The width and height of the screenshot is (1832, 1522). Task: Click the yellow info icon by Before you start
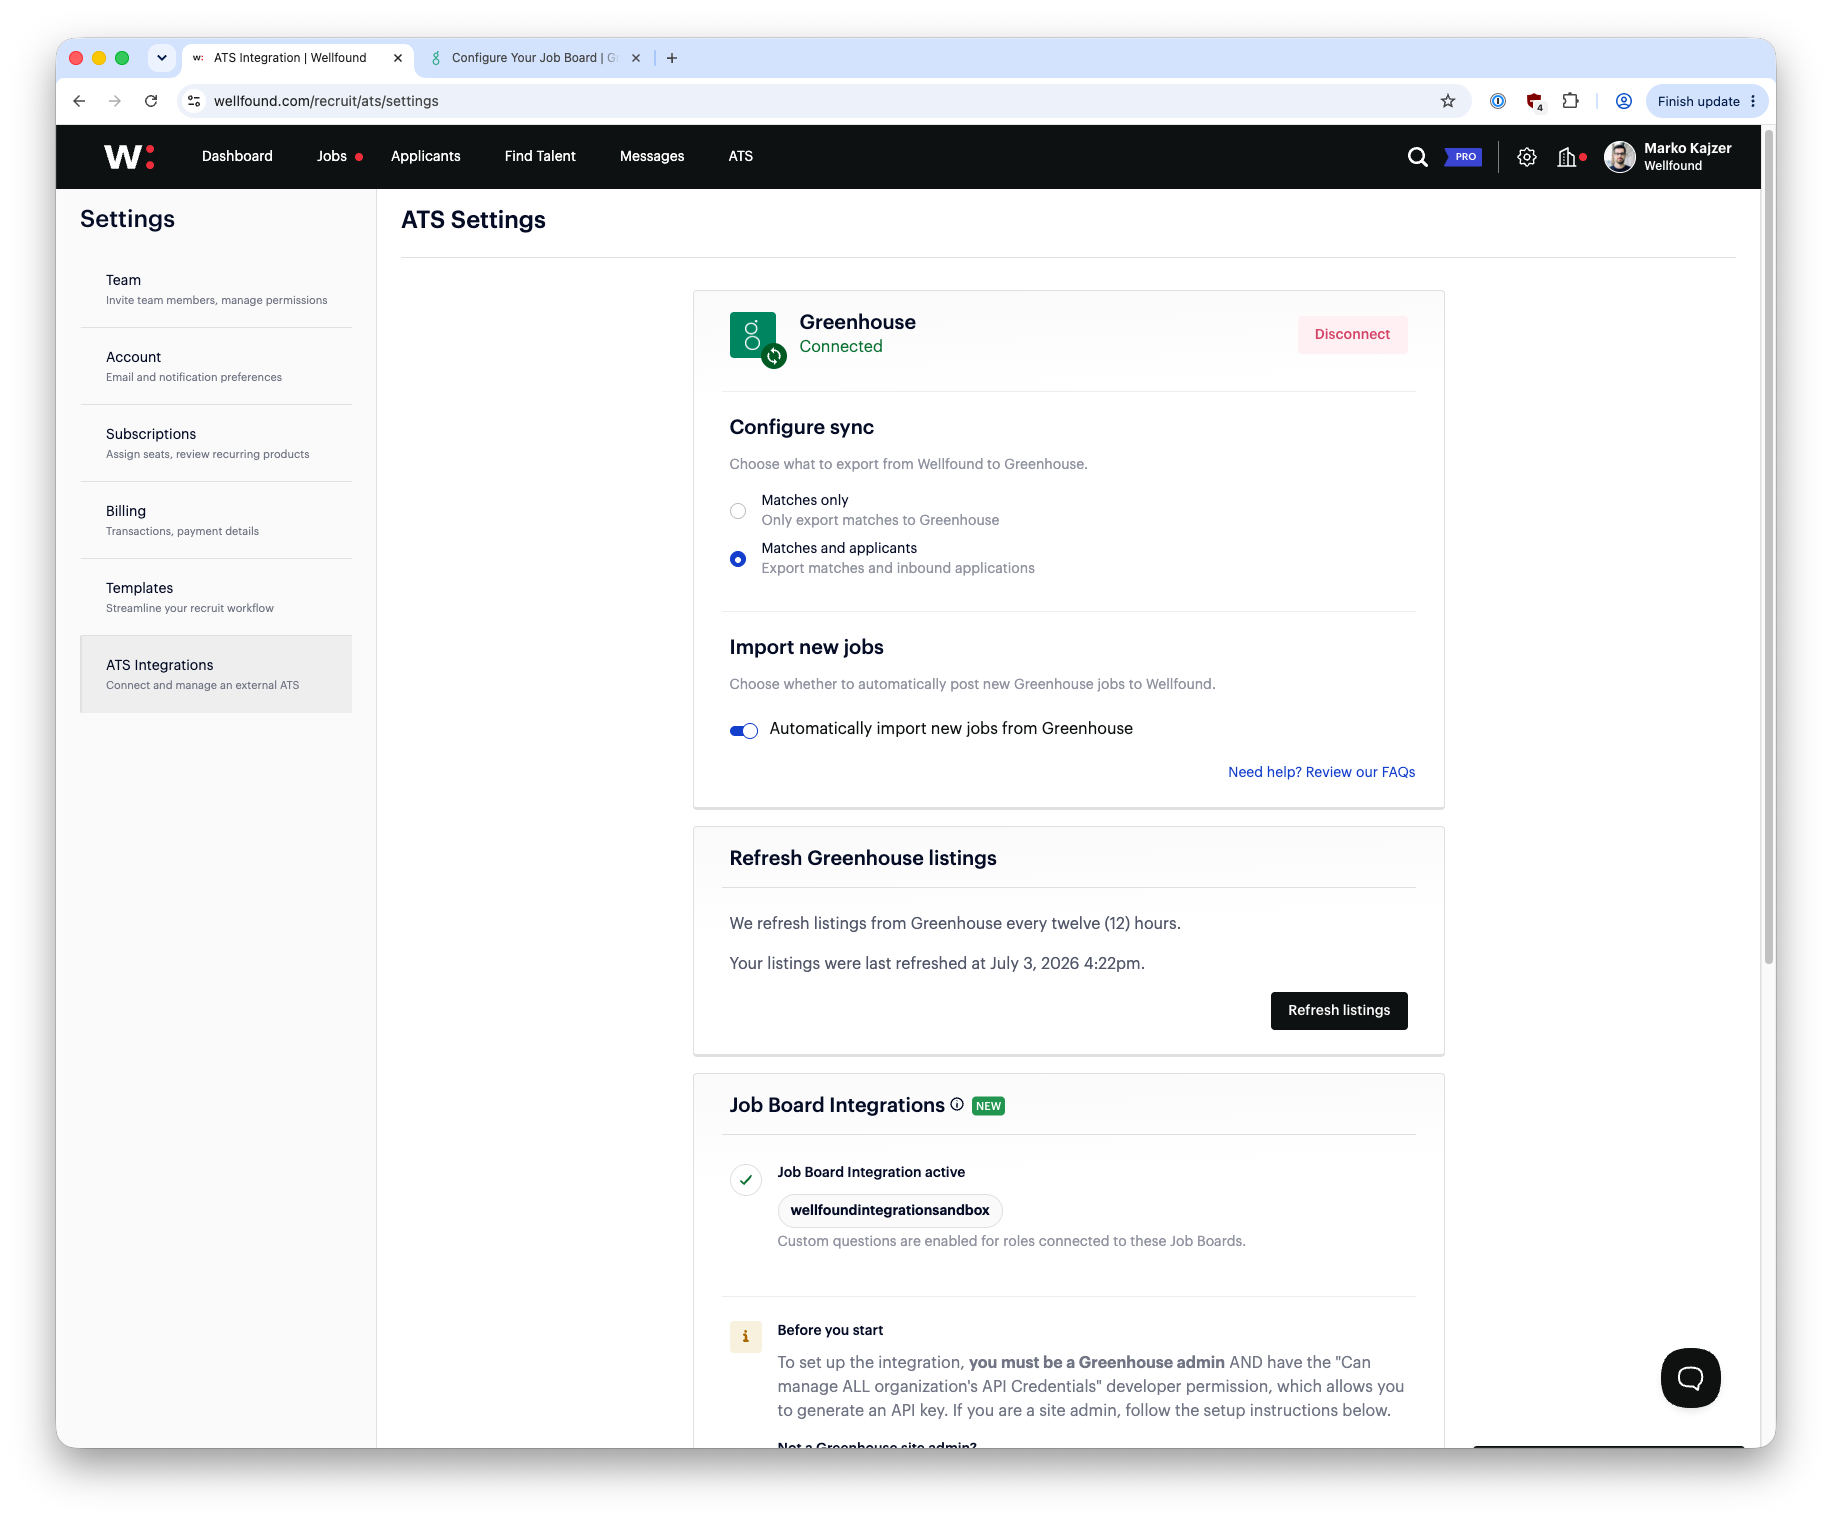tap(746, 1337)
